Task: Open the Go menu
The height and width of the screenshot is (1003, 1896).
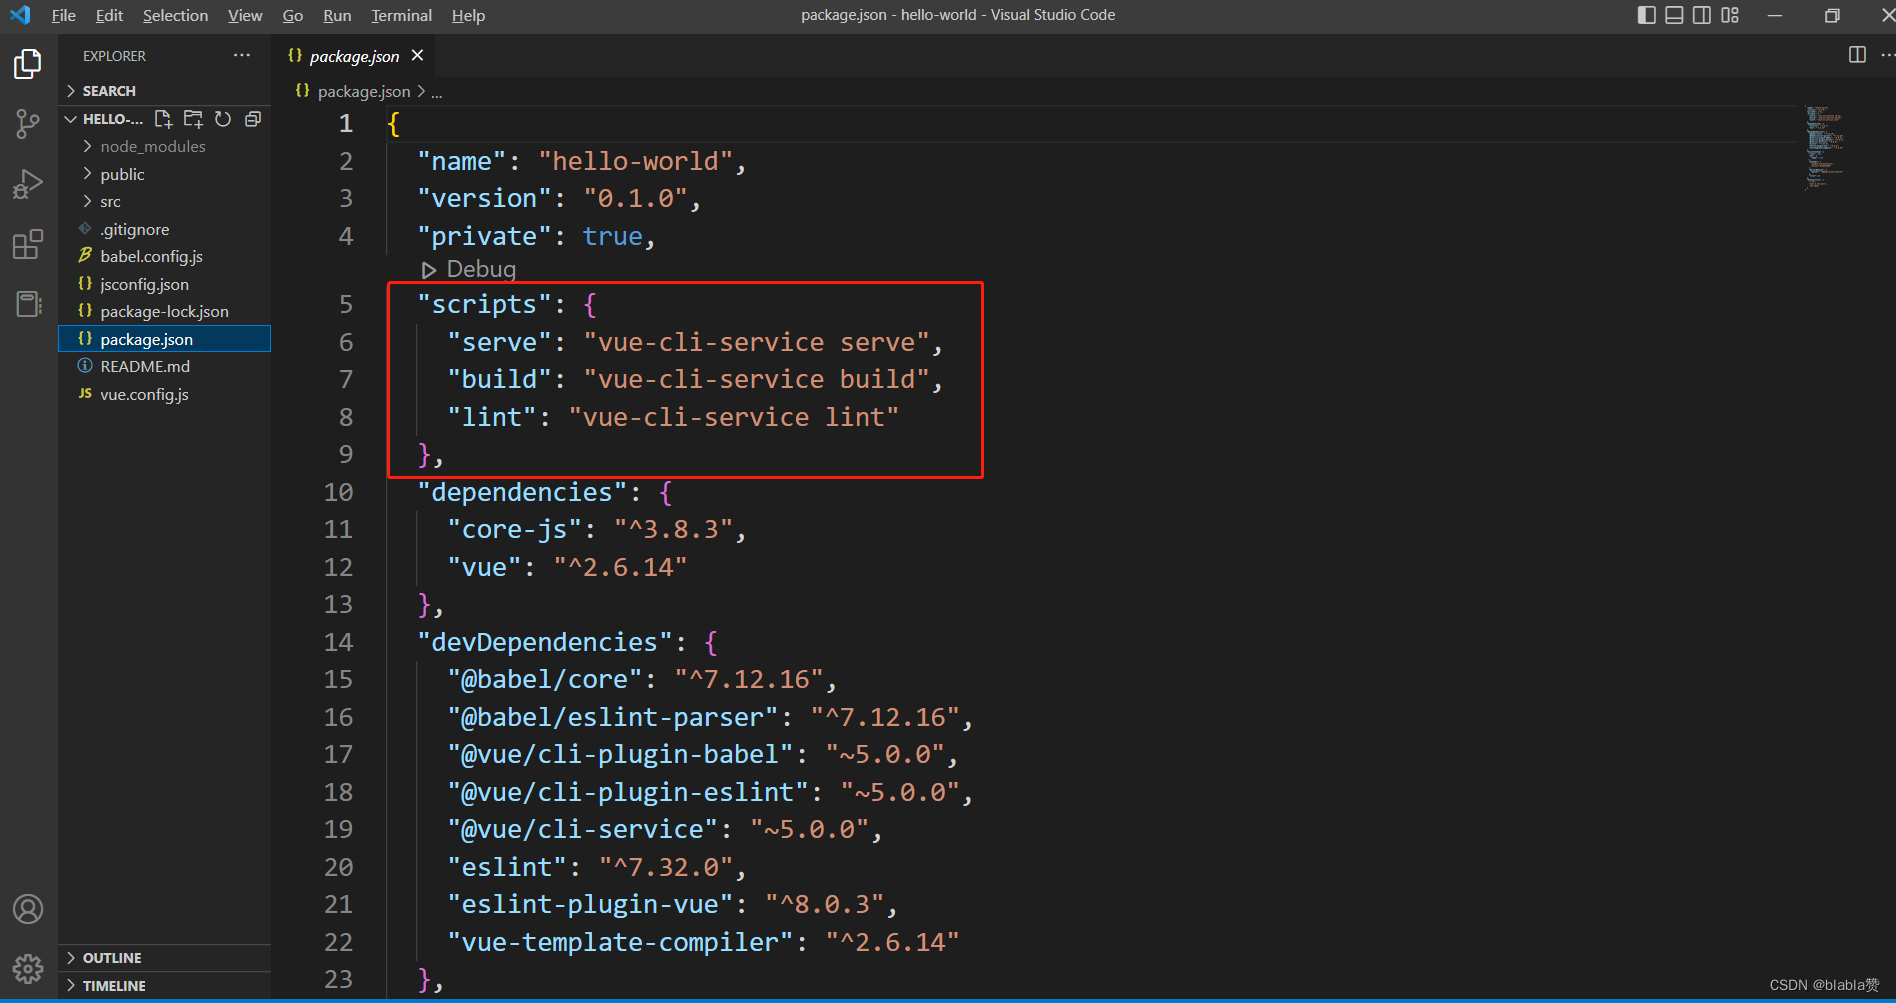Action: [292, 15]
